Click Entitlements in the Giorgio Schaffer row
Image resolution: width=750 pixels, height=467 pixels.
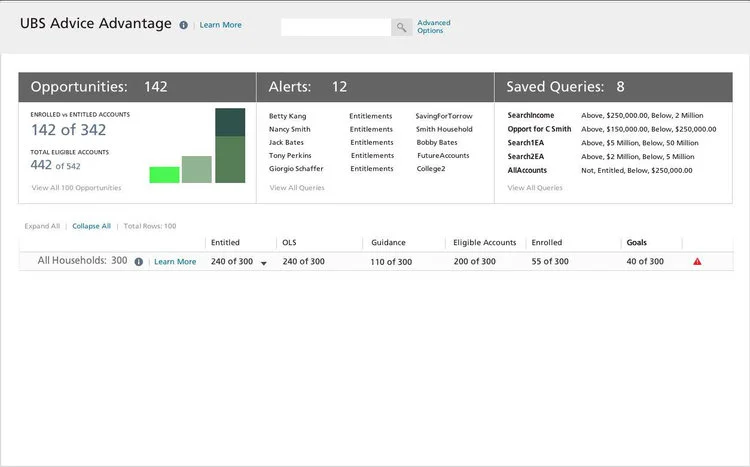click(x=372, y=168)
